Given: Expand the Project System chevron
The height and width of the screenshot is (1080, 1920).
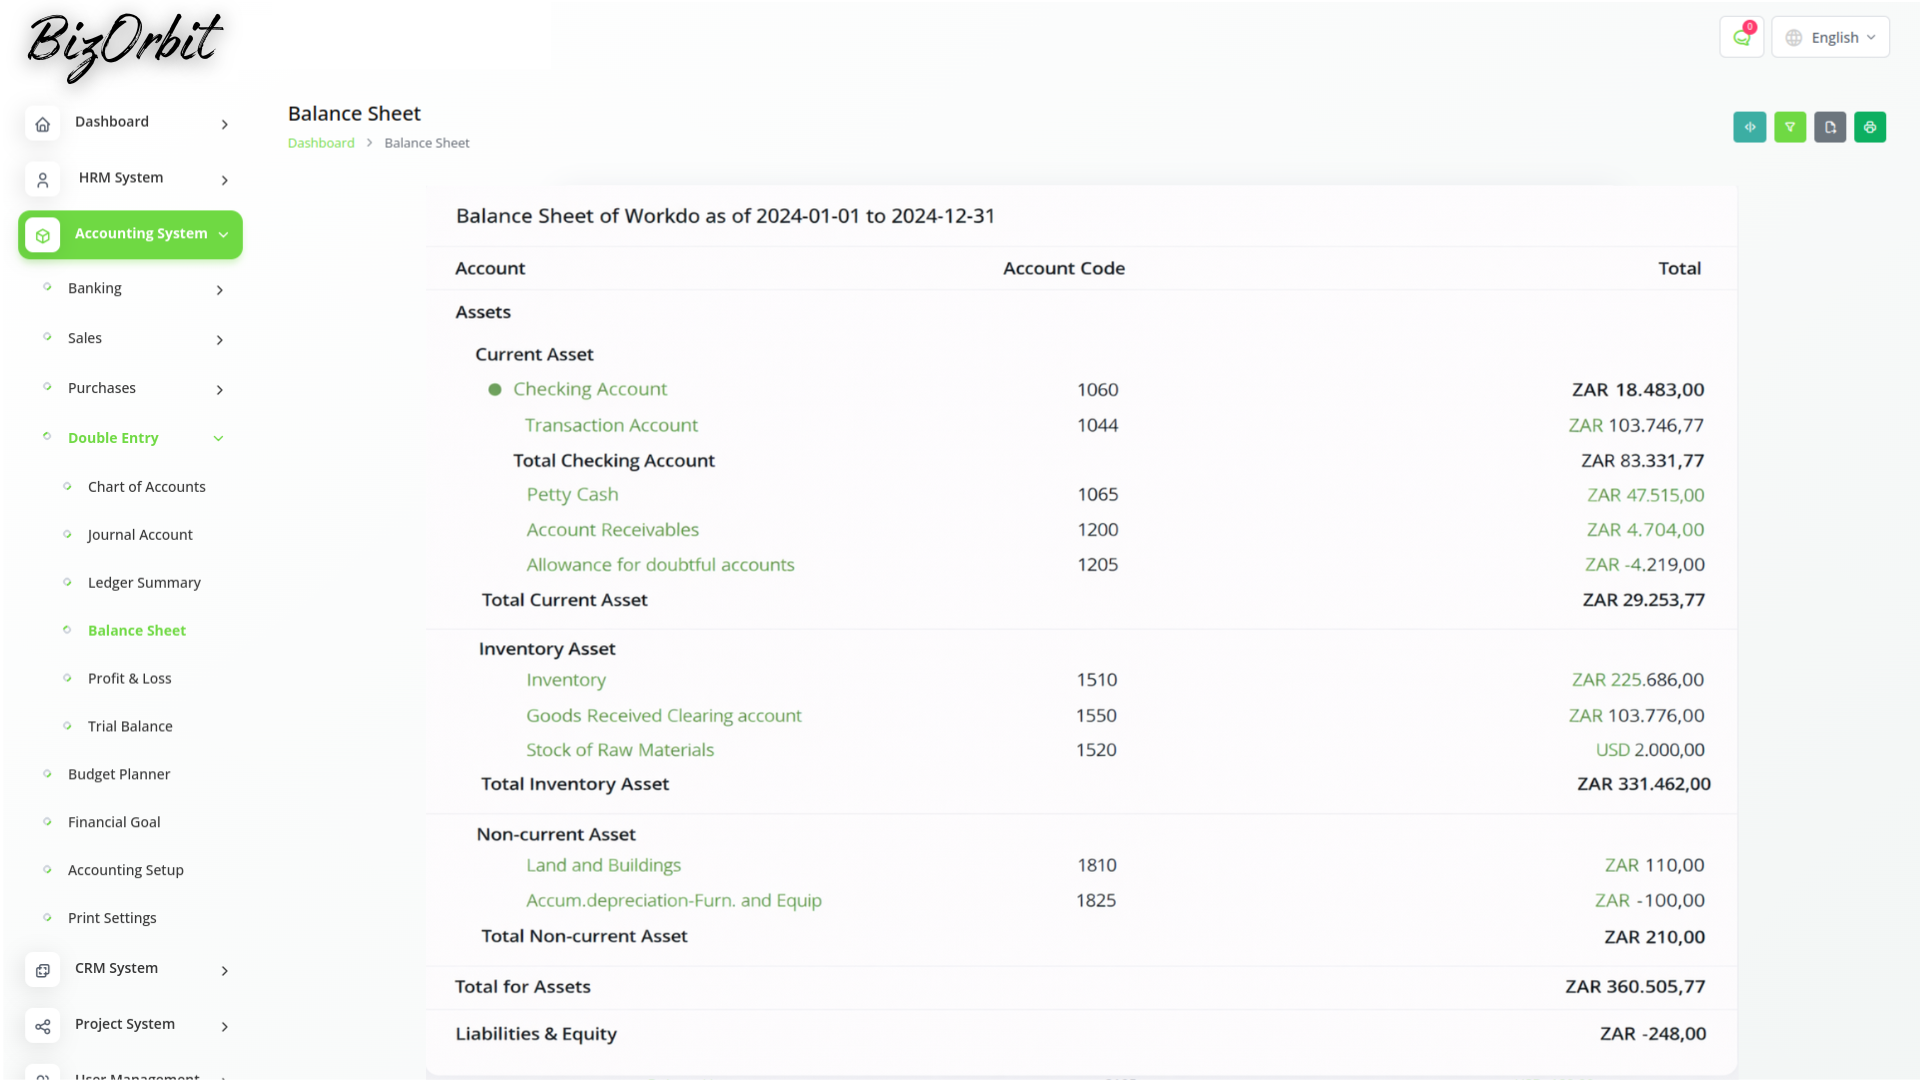Looking at the screenshot, I should (224, 1027).
